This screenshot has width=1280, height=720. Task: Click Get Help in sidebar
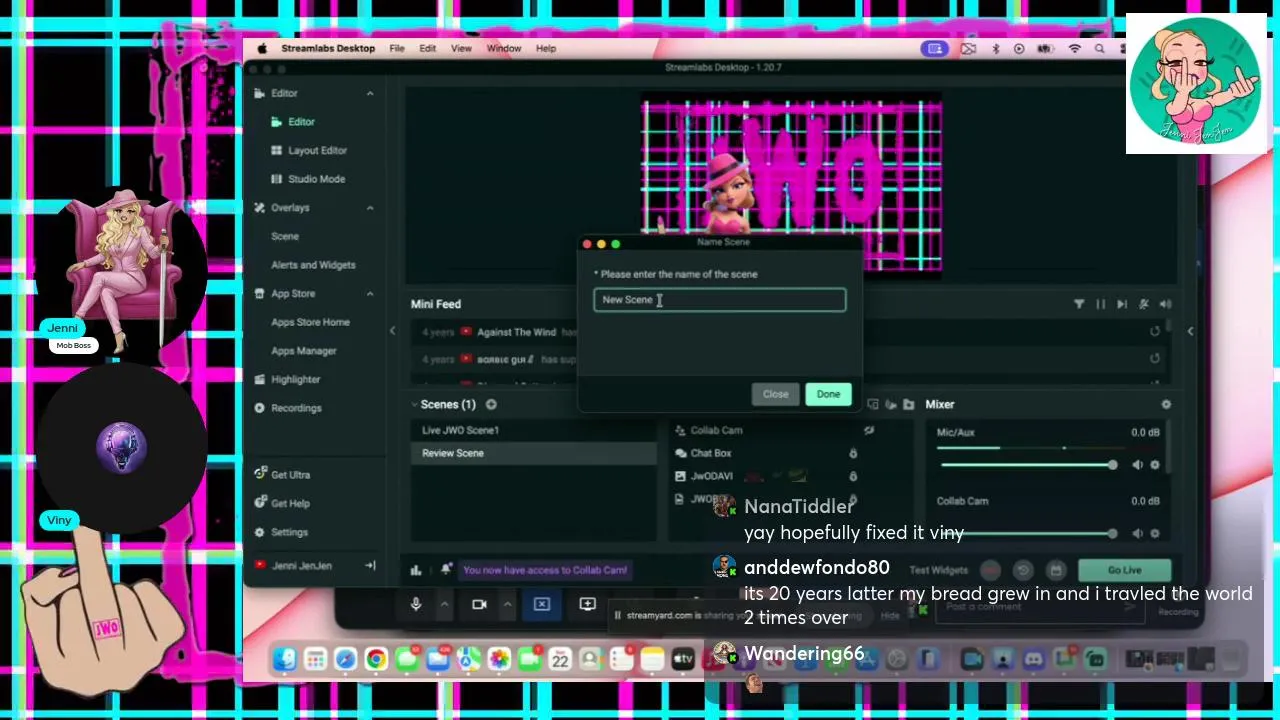[290, 503]
